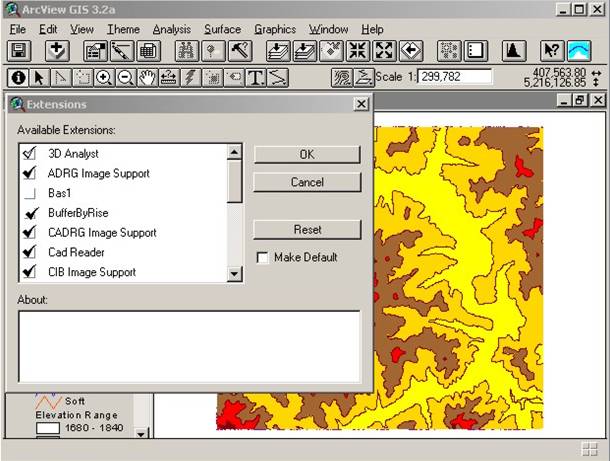The image size is (610, 461).
Task: Open the View menu
Action: pyautogui.click(x=82, y=30)
